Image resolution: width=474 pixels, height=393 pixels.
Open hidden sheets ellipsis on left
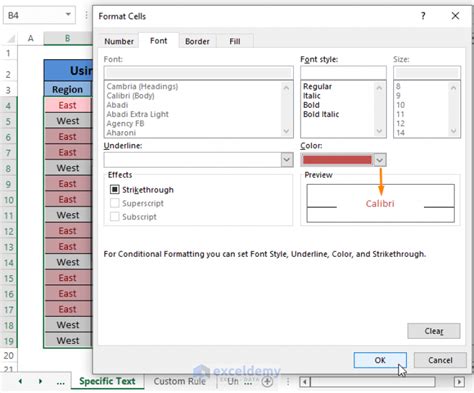click(x=60, y=382)
